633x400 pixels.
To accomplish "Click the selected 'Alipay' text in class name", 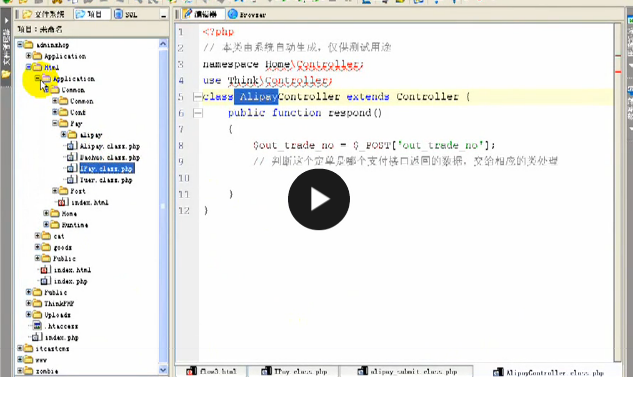I will (x=256, y=97).
